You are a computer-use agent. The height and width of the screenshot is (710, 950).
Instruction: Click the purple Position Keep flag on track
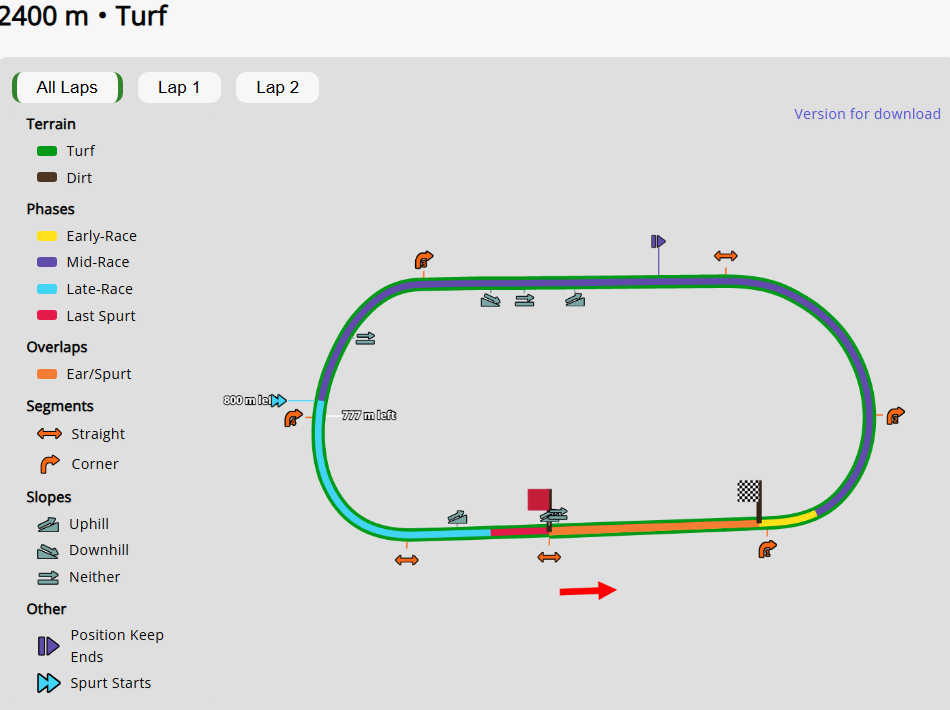click(x=658, y=242)
